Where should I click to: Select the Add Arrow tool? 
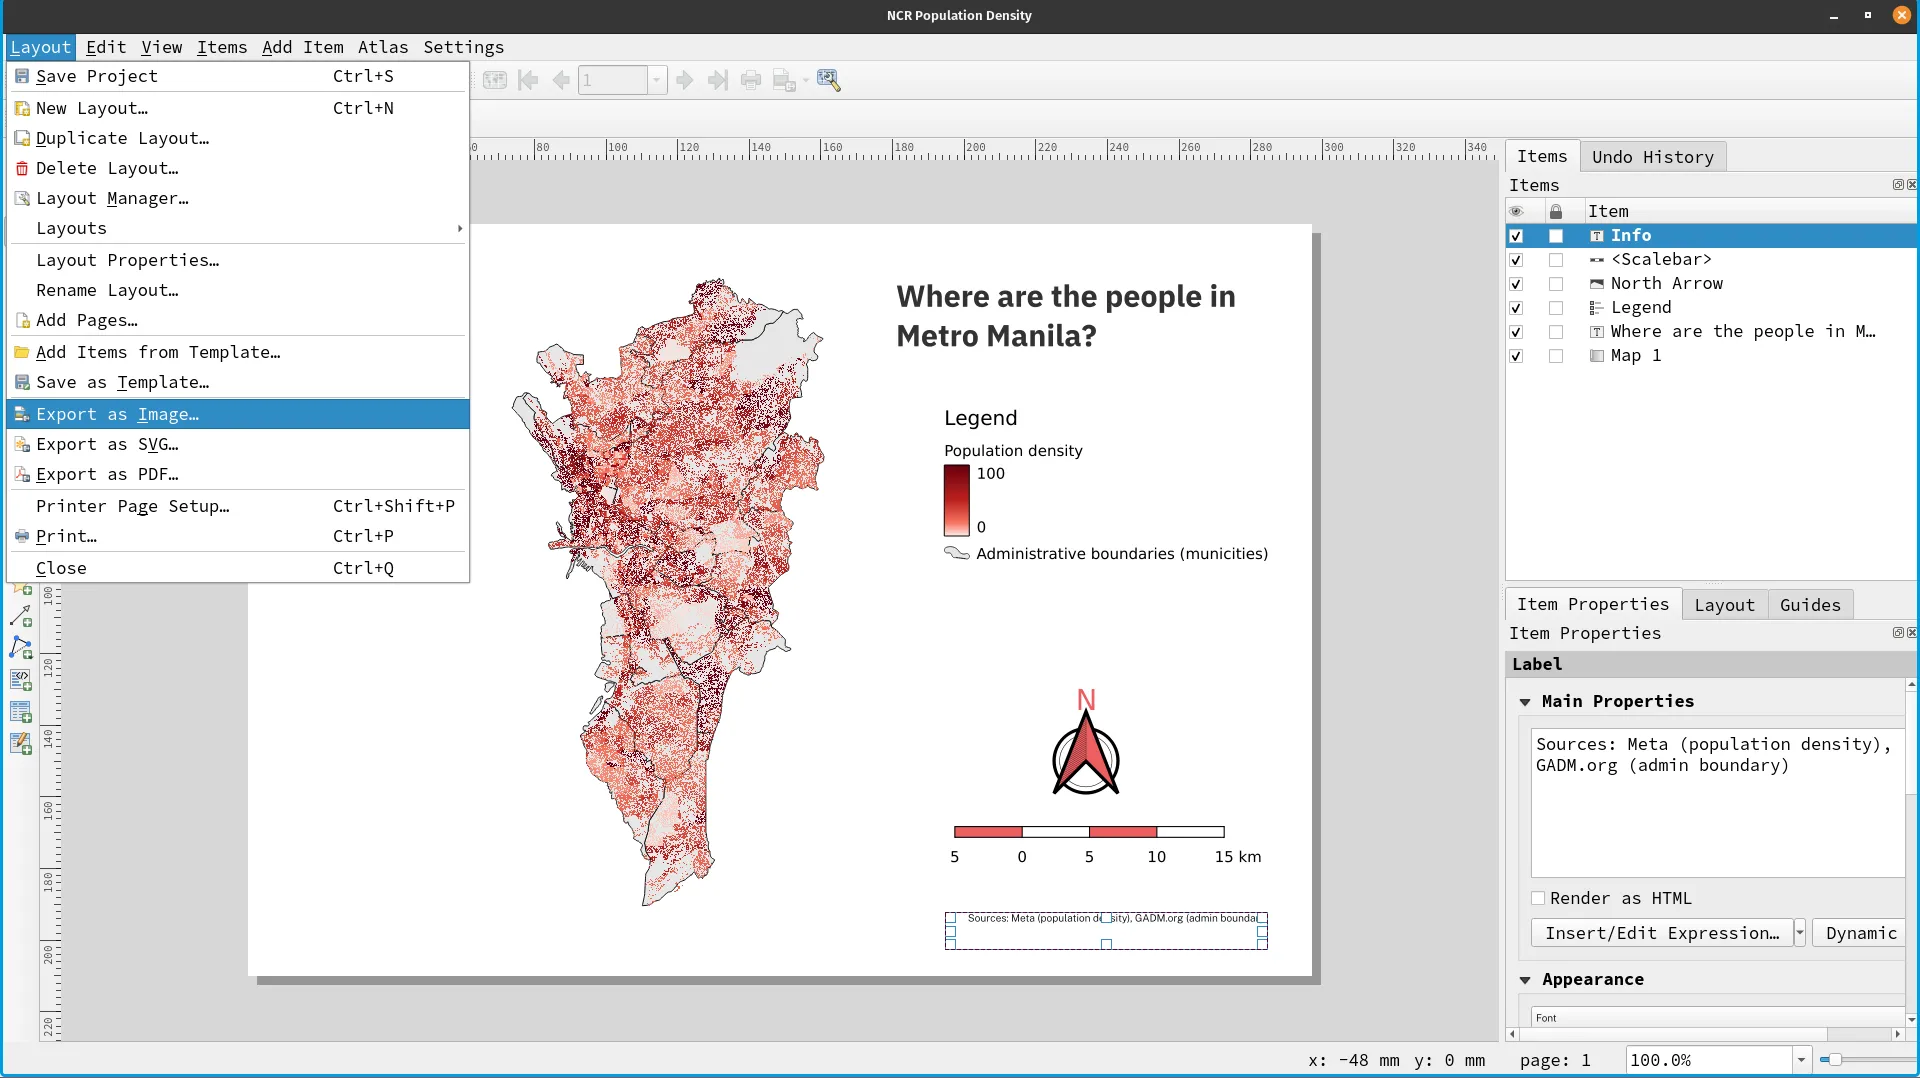click(21, 615)
